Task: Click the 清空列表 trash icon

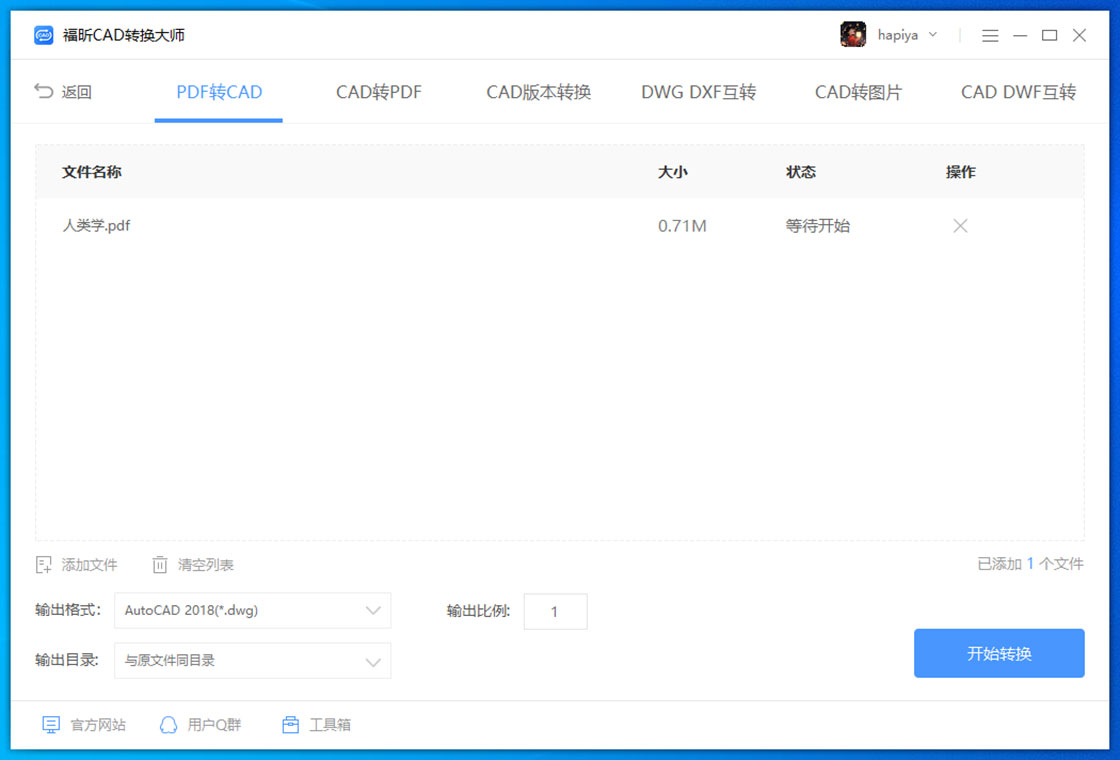Action: pyautogui.click(x=160, y=565)
